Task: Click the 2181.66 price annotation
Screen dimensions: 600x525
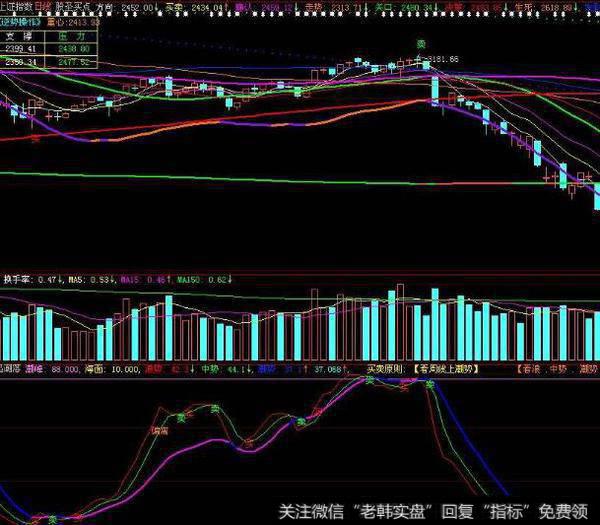Action: pyautogui.click(x=451, y=60)
